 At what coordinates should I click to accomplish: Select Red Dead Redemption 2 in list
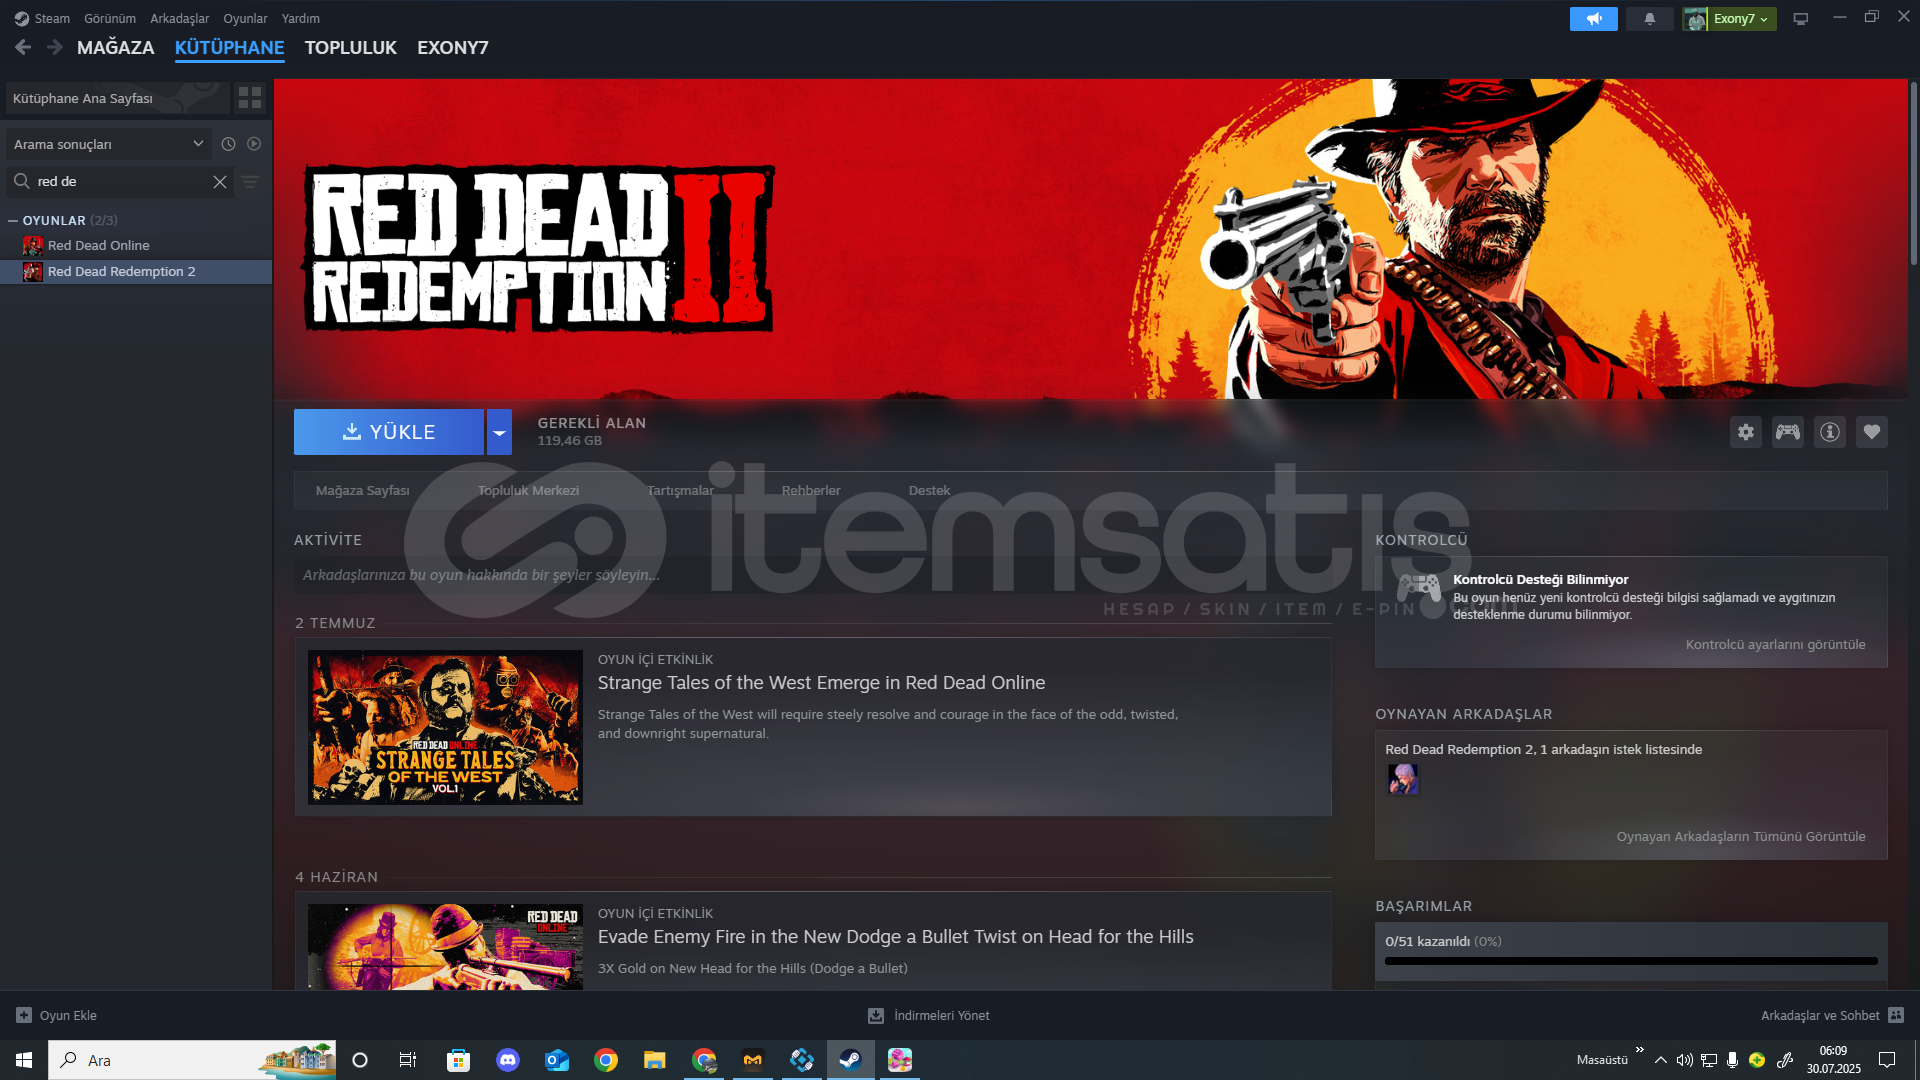pyautogui.click(x=136, y=272)
